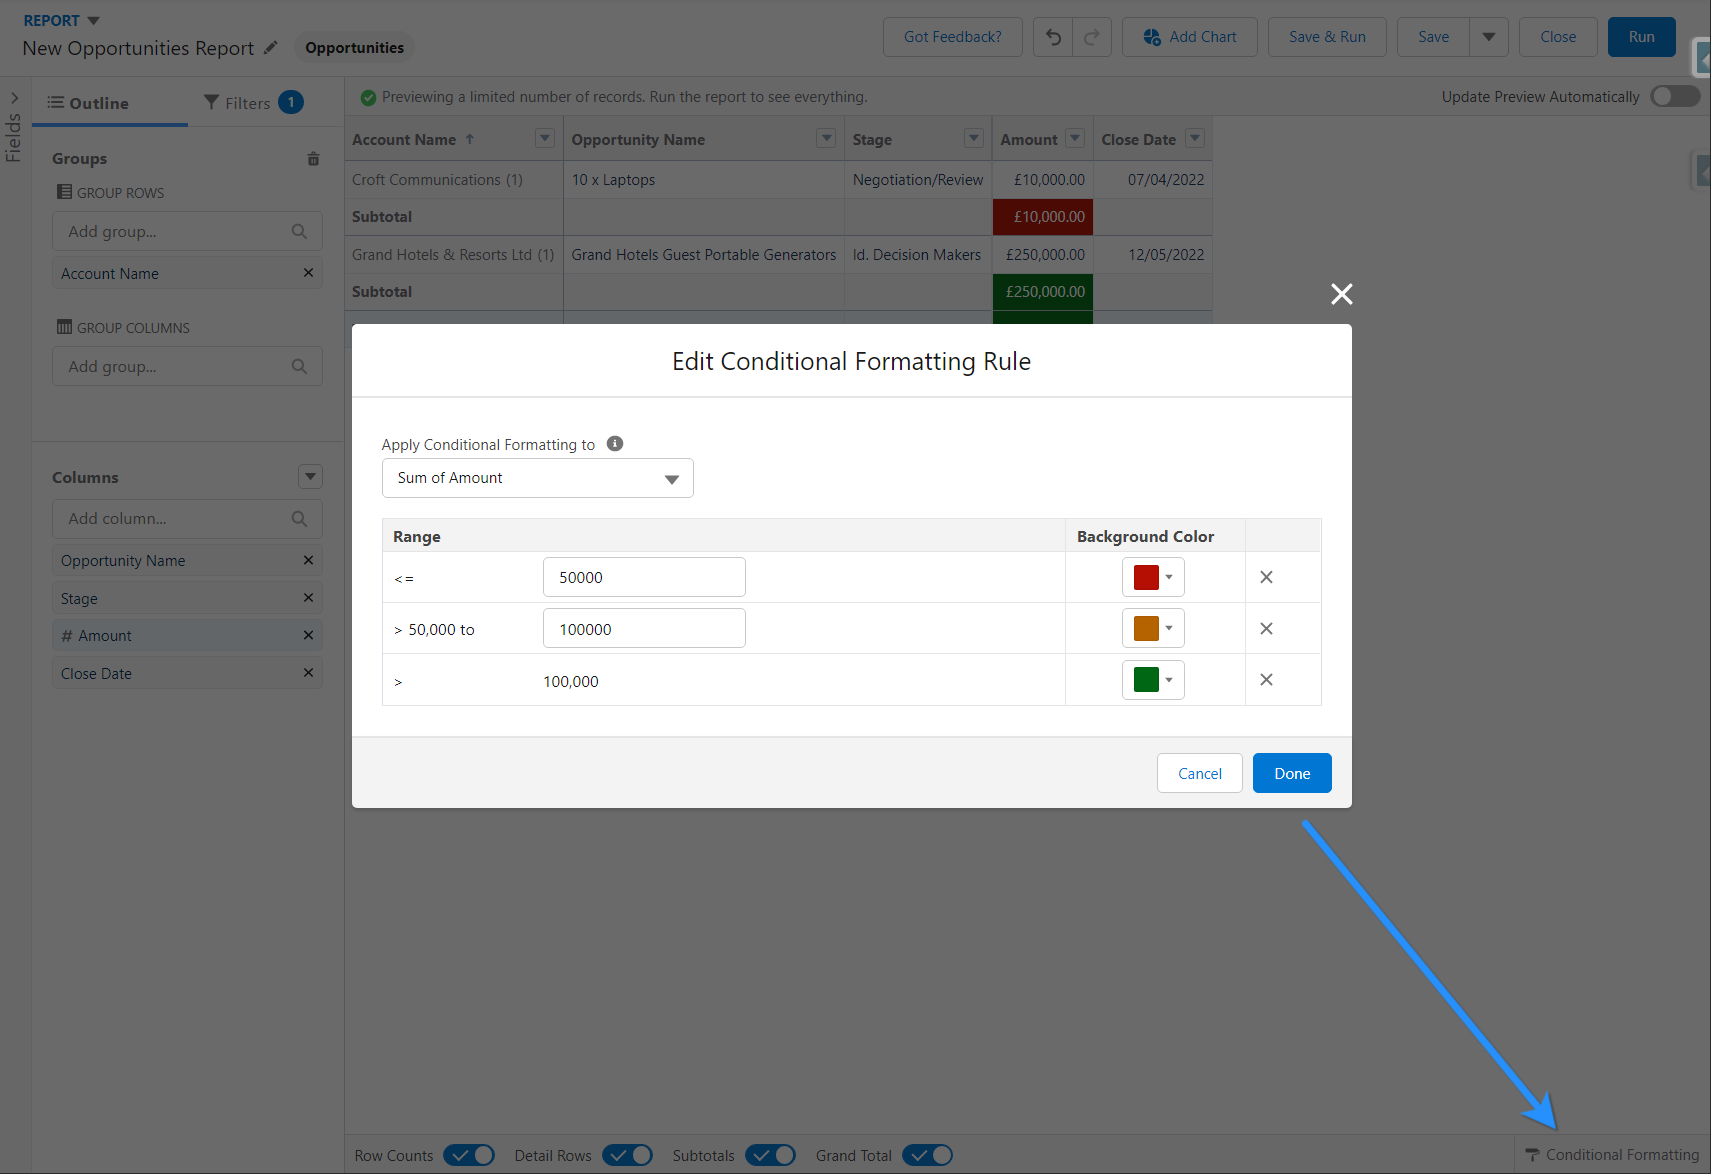The height and width of the screenshot is (1174, 1711).
Task: Click the Add column search field
Action: pos(187,519)
